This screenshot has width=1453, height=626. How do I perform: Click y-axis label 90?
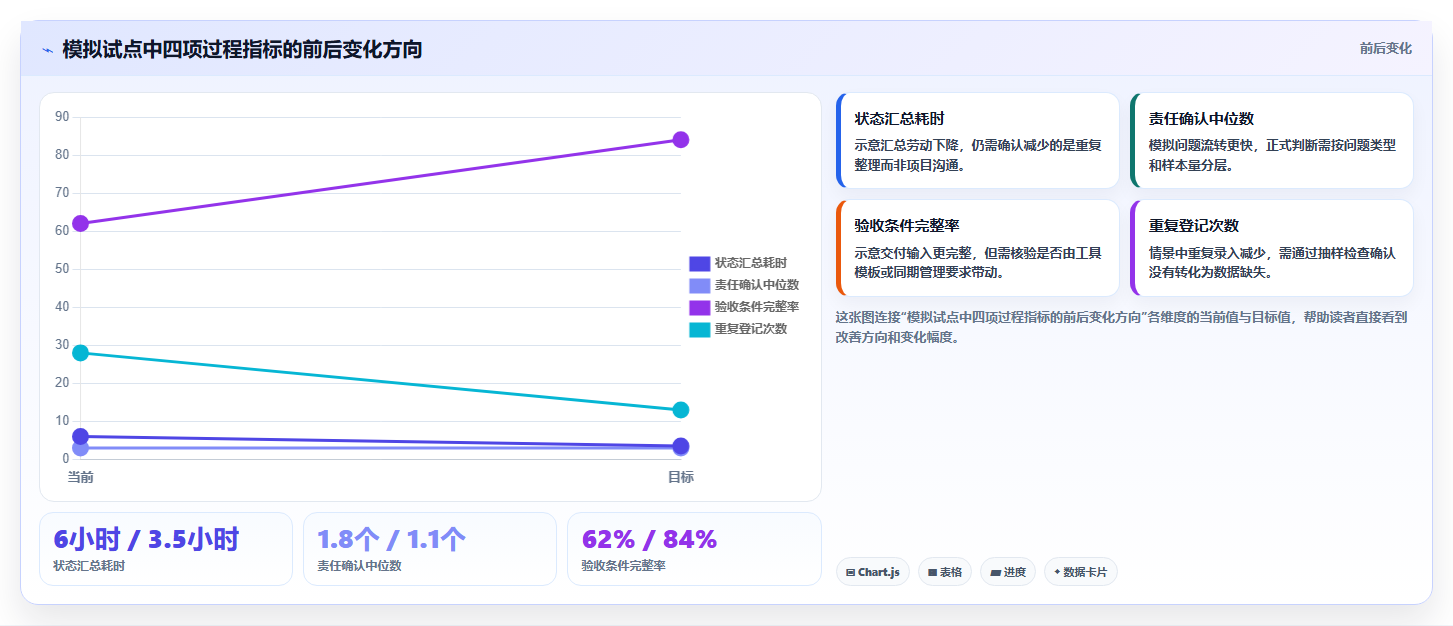[62, 117]
